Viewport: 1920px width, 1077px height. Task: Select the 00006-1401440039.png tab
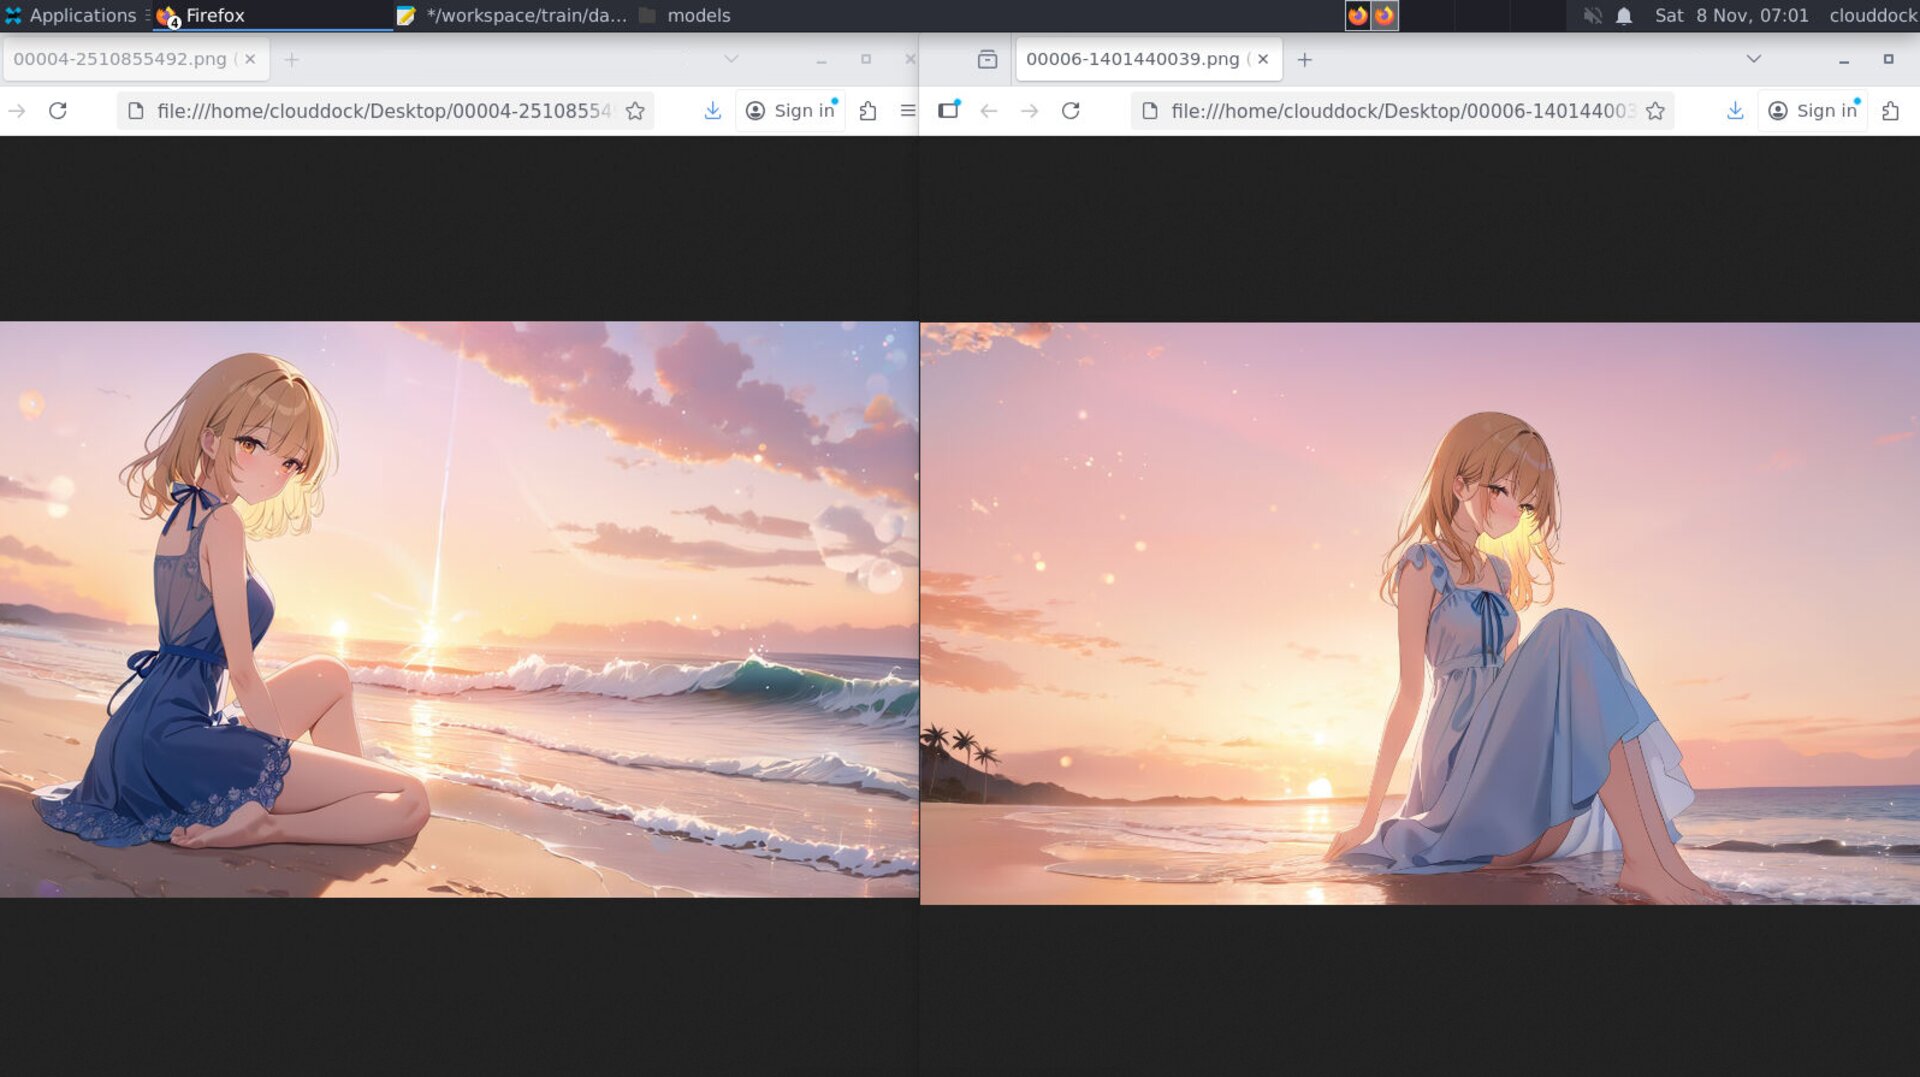[1132, 60]
